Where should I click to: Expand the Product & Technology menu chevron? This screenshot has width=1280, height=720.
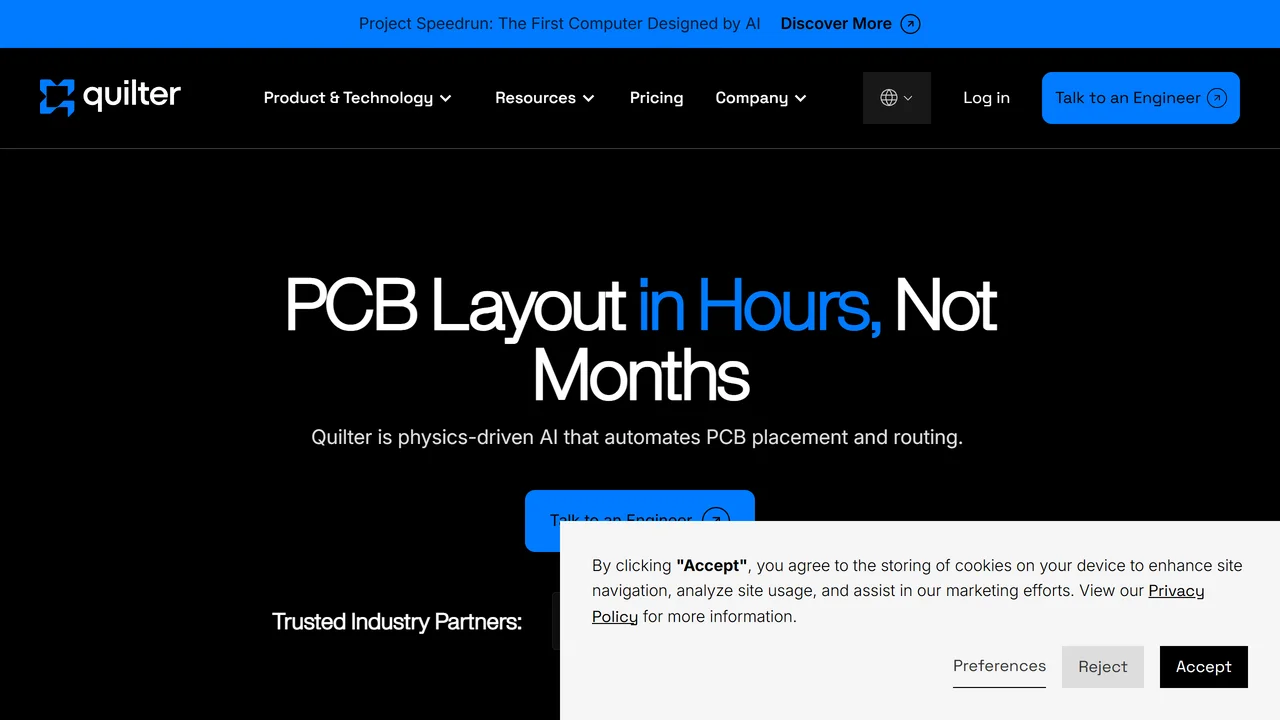446,98
